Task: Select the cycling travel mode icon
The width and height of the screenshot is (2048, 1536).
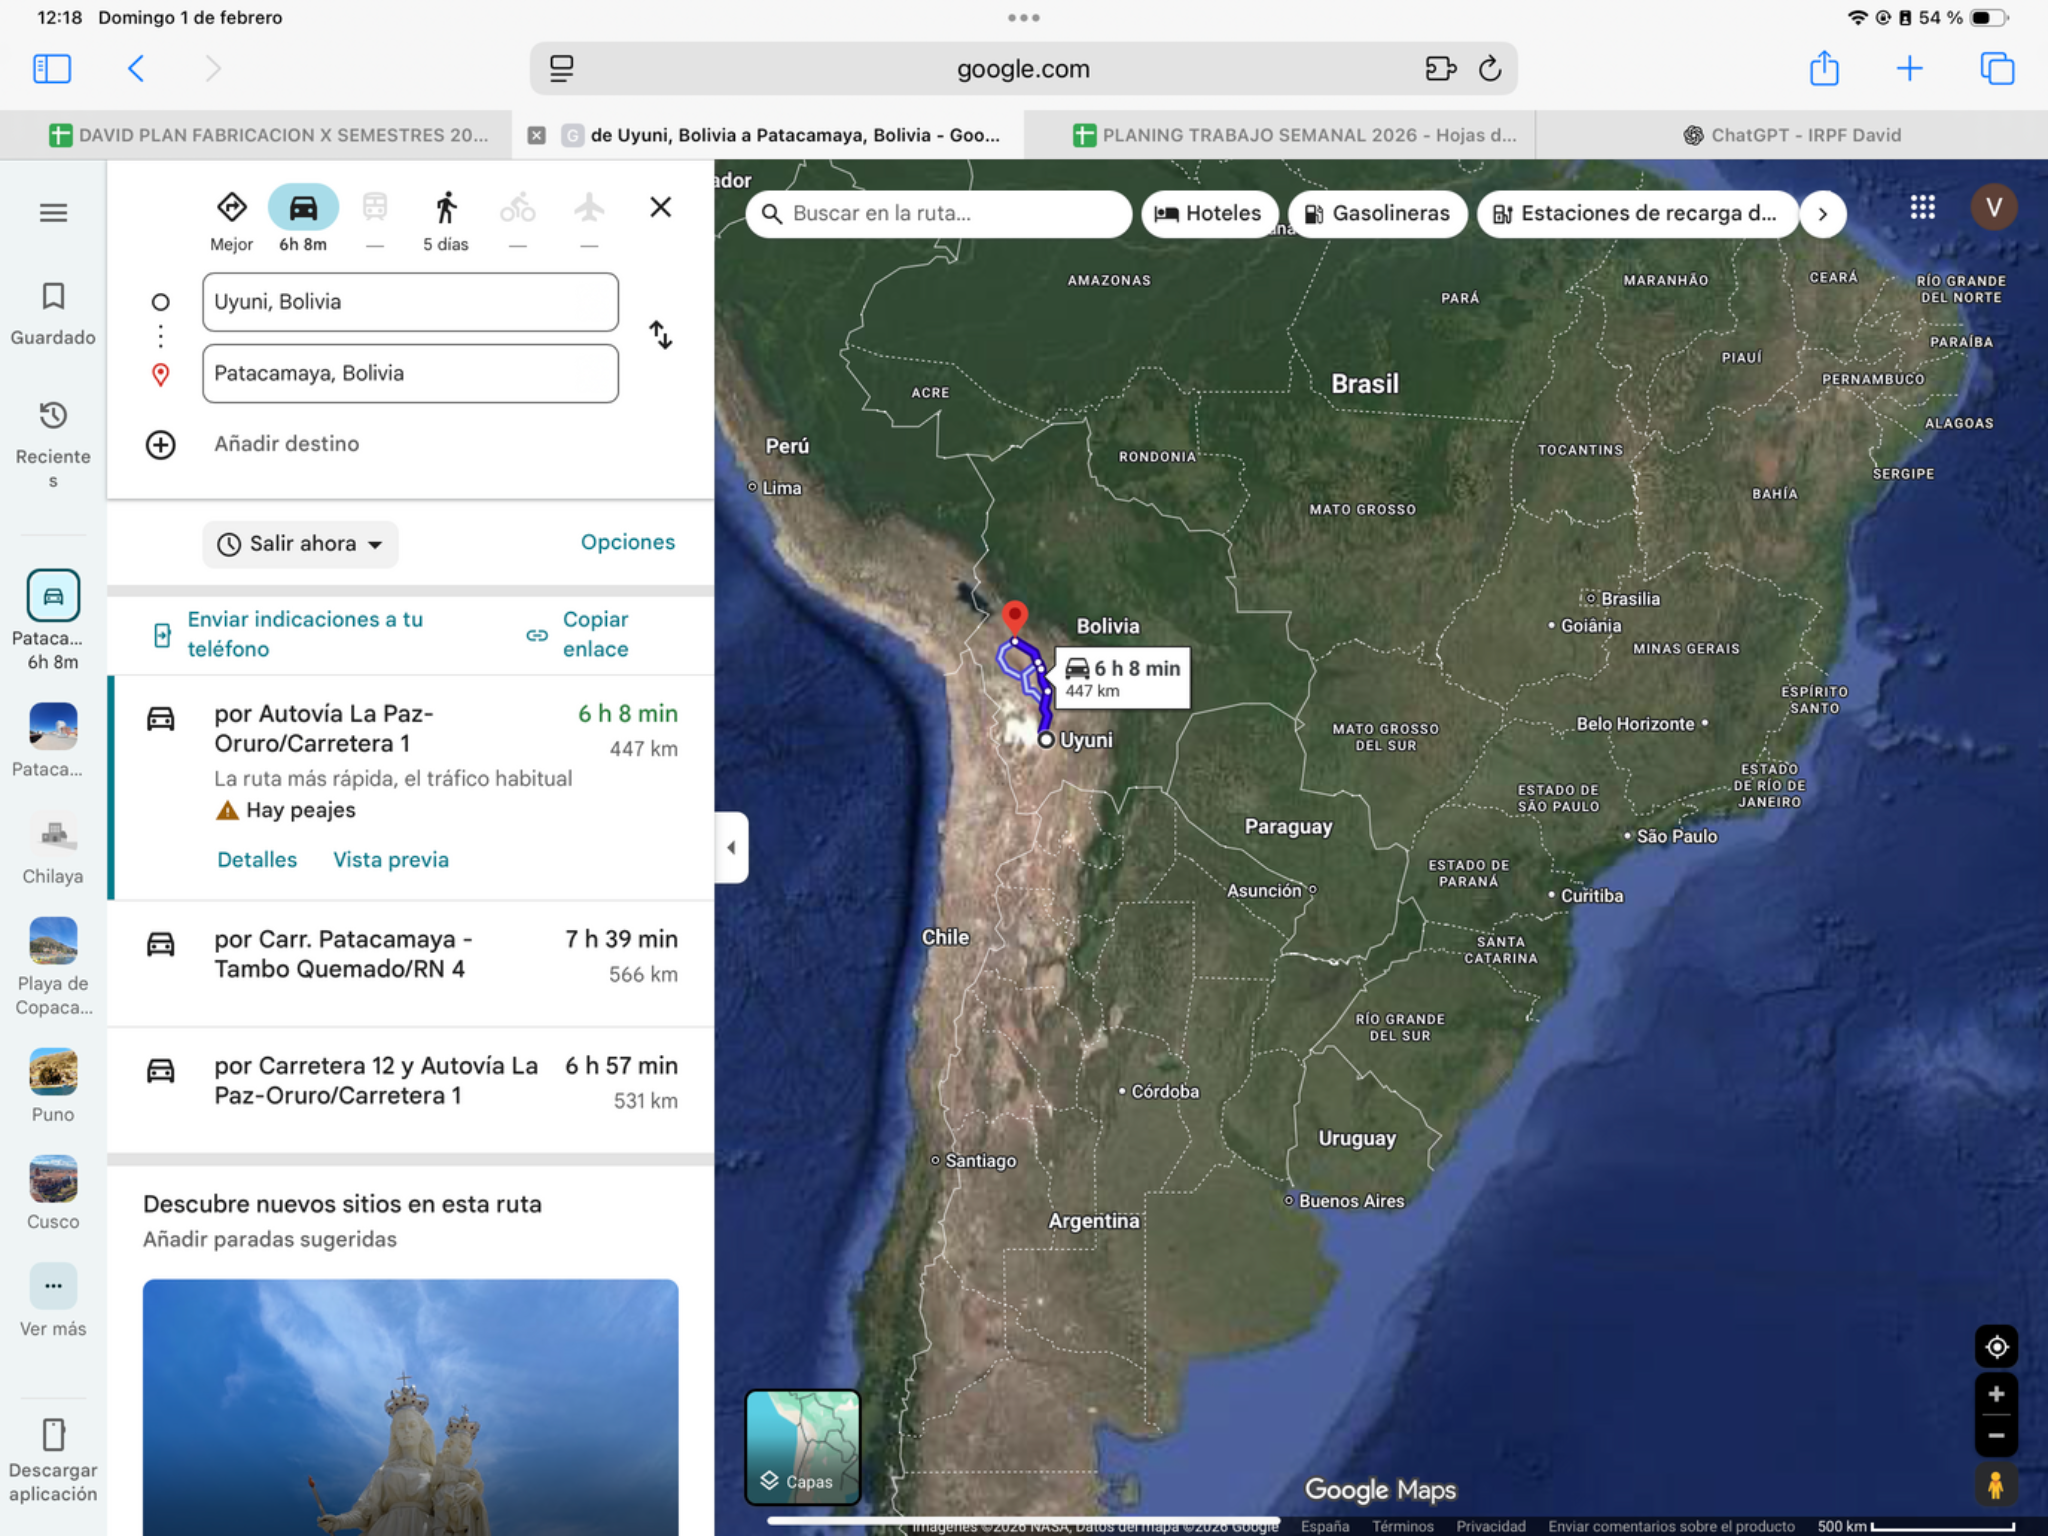Action: tap(517, 208)
